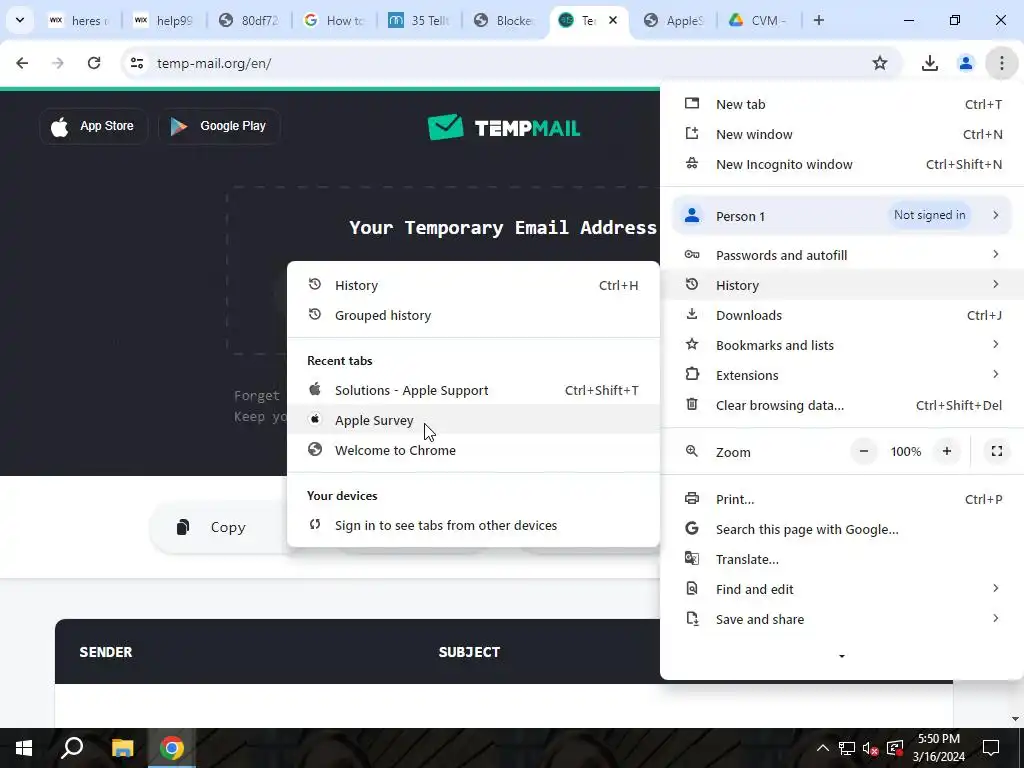Click the Google Play badge button
Image resolution: width=1024 pixels, height=768 pixels.
[219, 126]
